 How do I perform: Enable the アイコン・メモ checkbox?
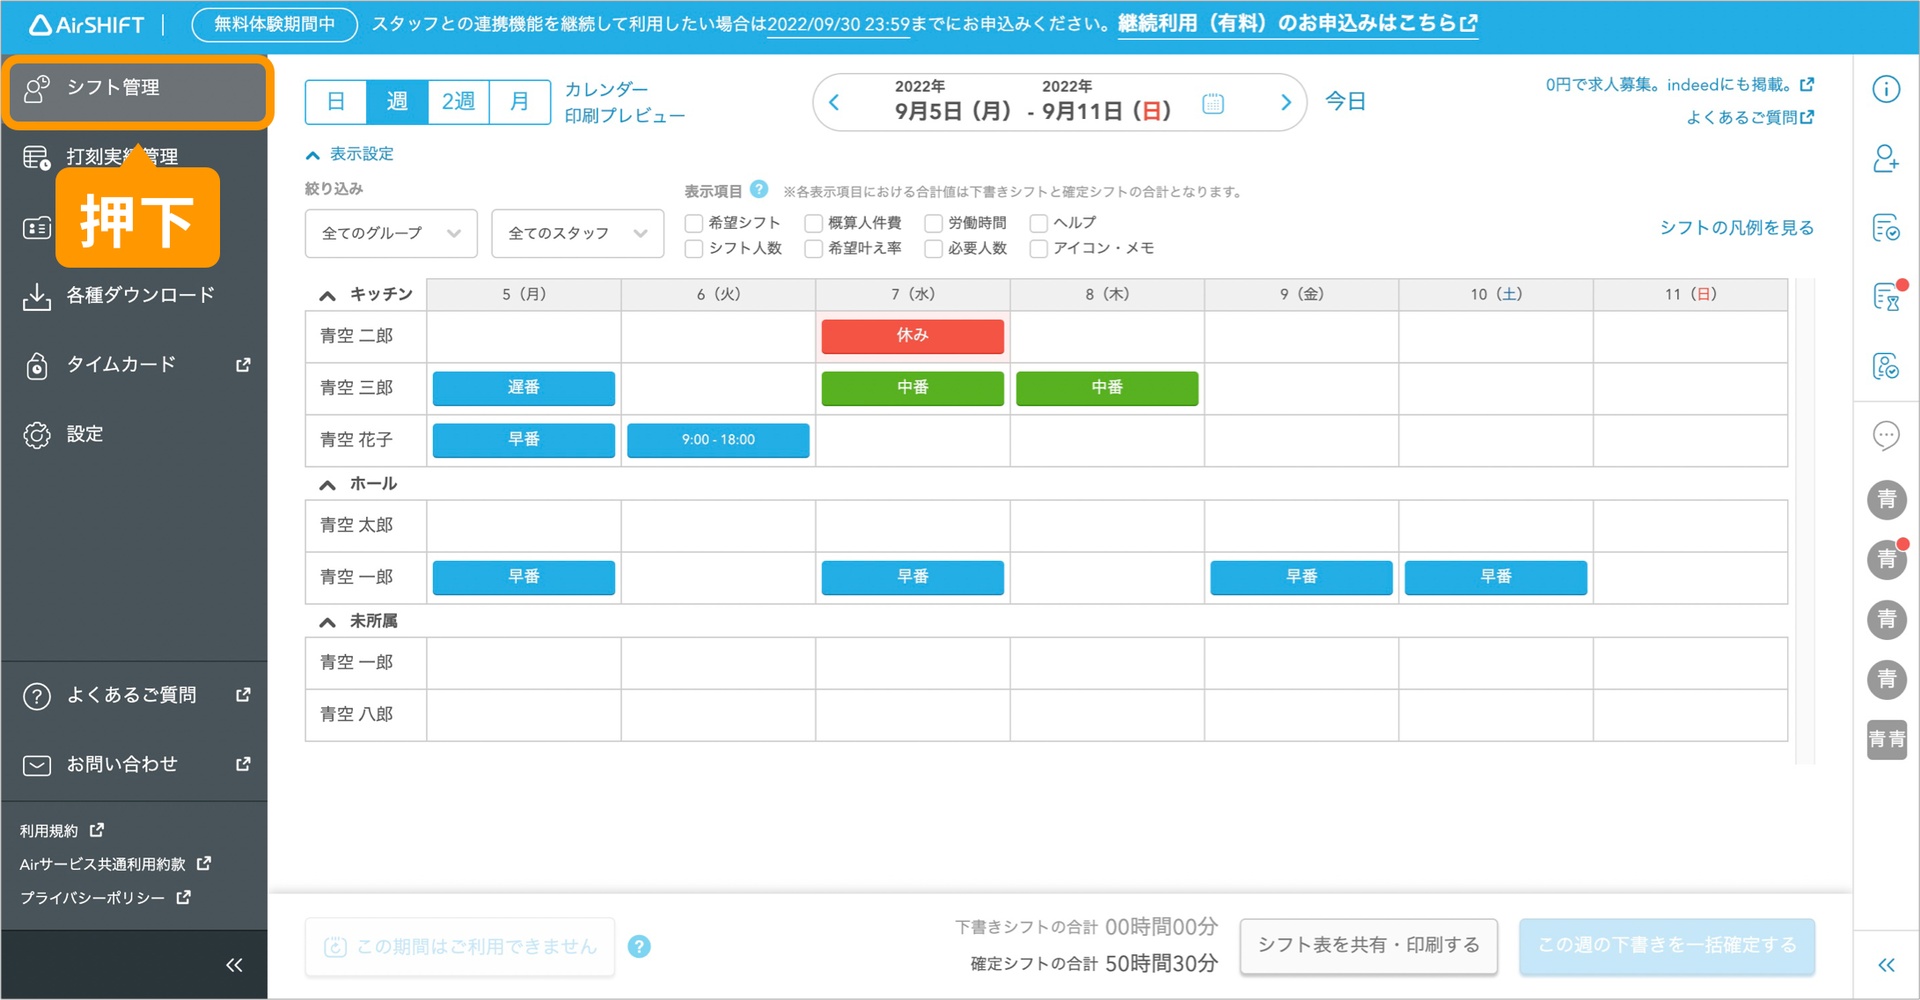pos(1037,248)
